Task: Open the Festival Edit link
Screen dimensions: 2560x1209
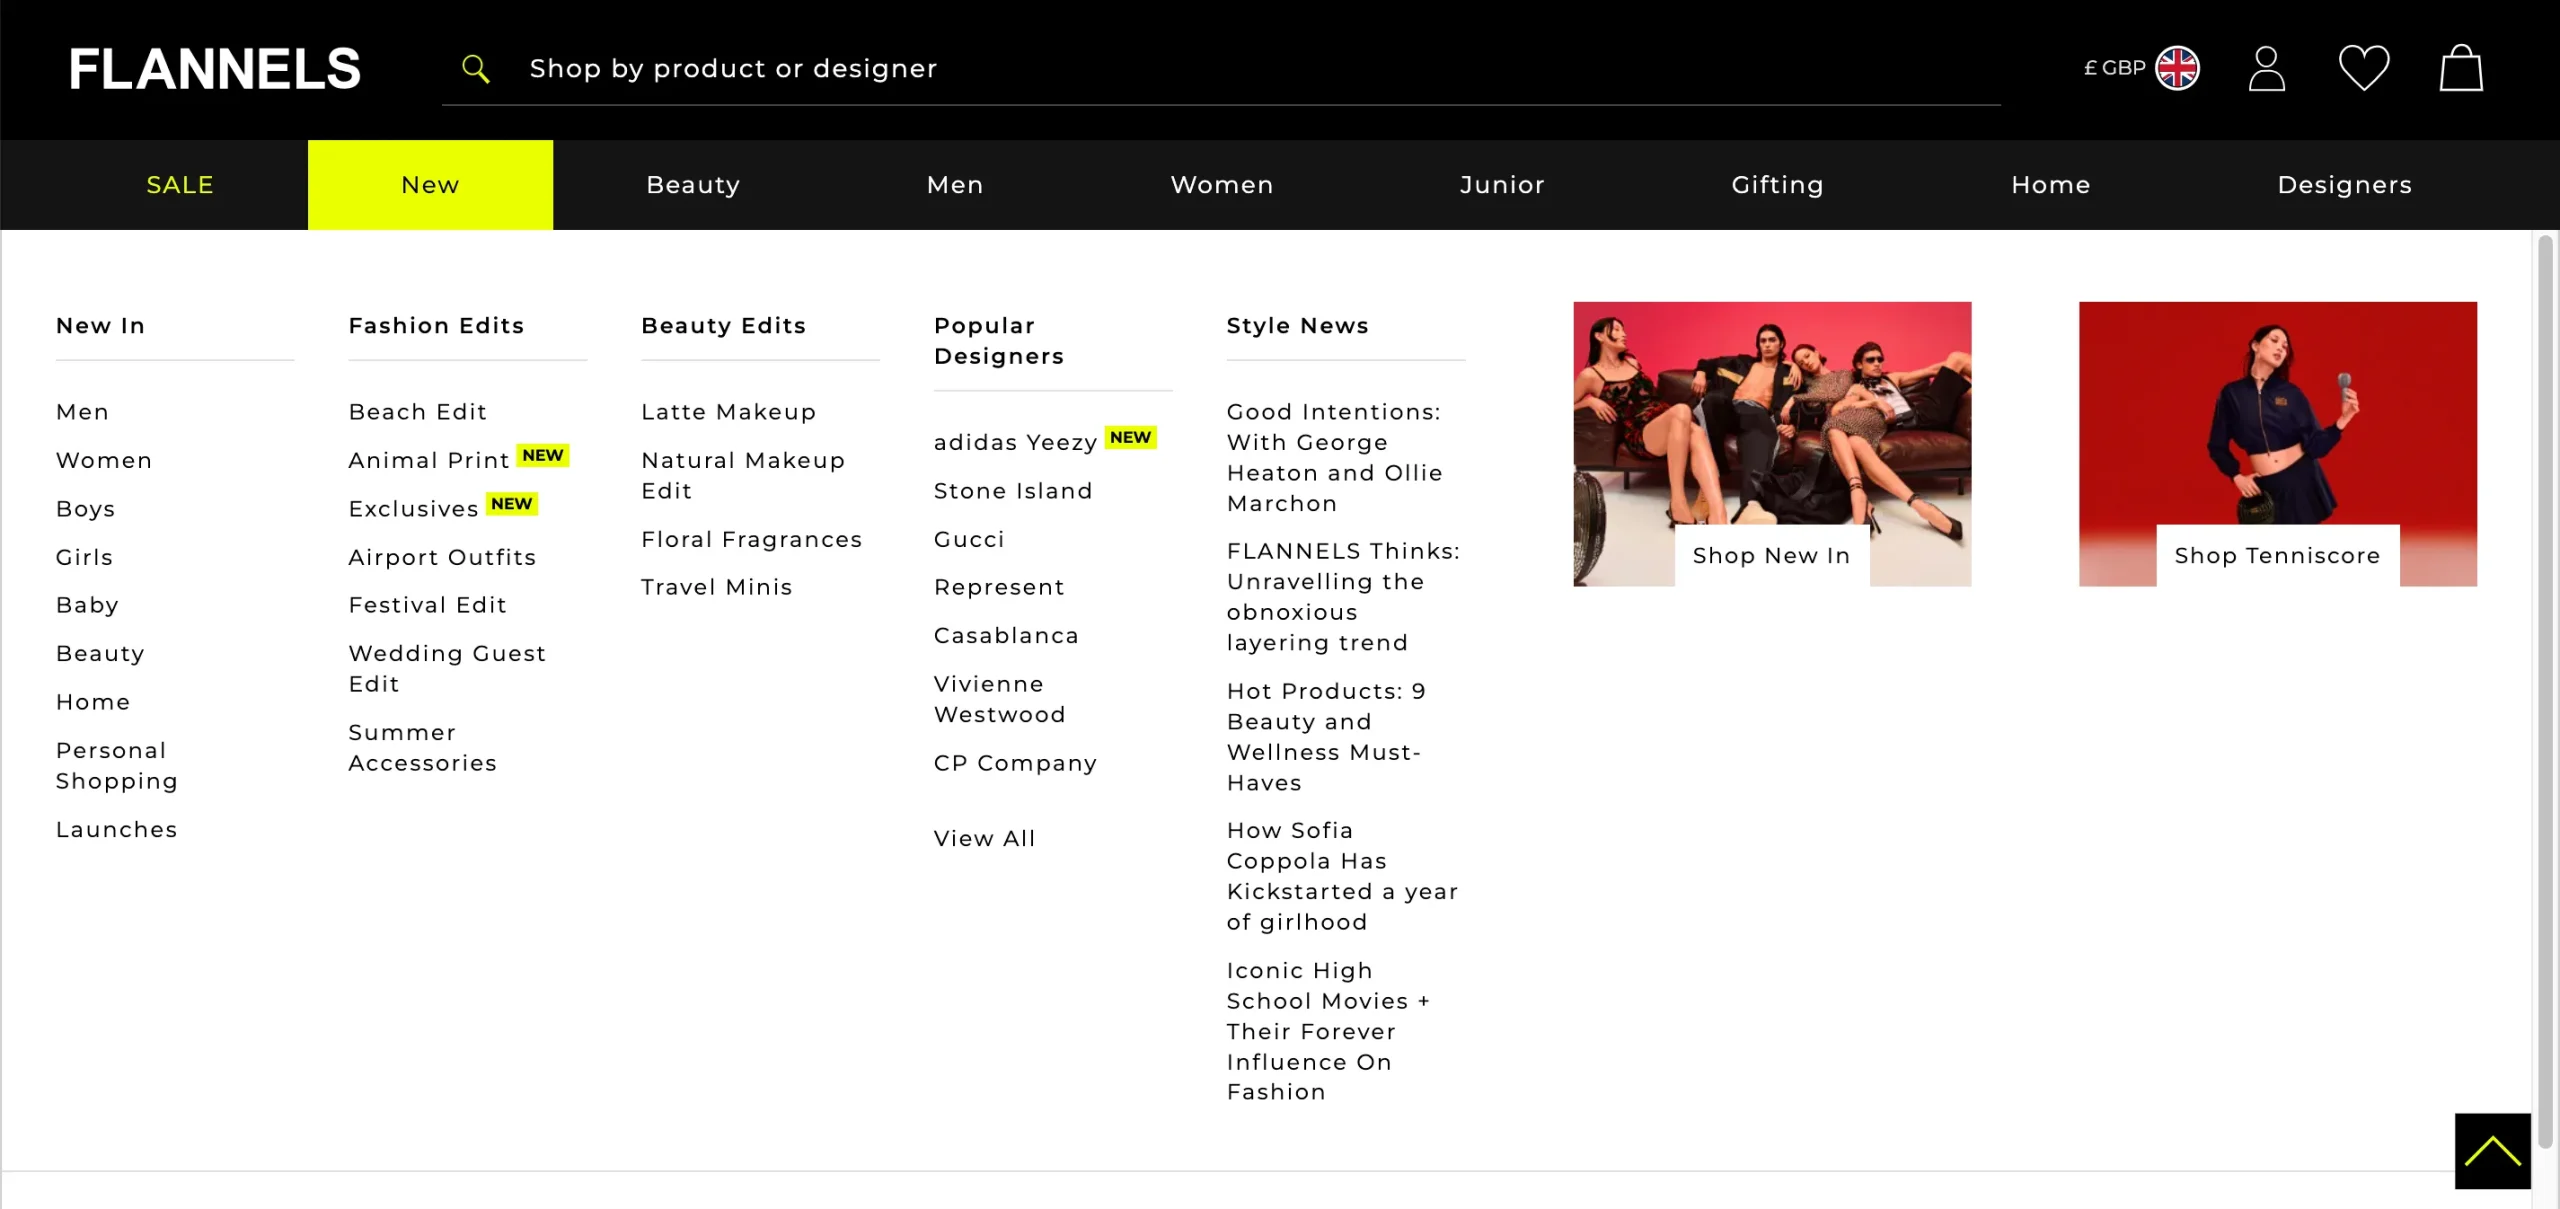Action: coord(427,605)
